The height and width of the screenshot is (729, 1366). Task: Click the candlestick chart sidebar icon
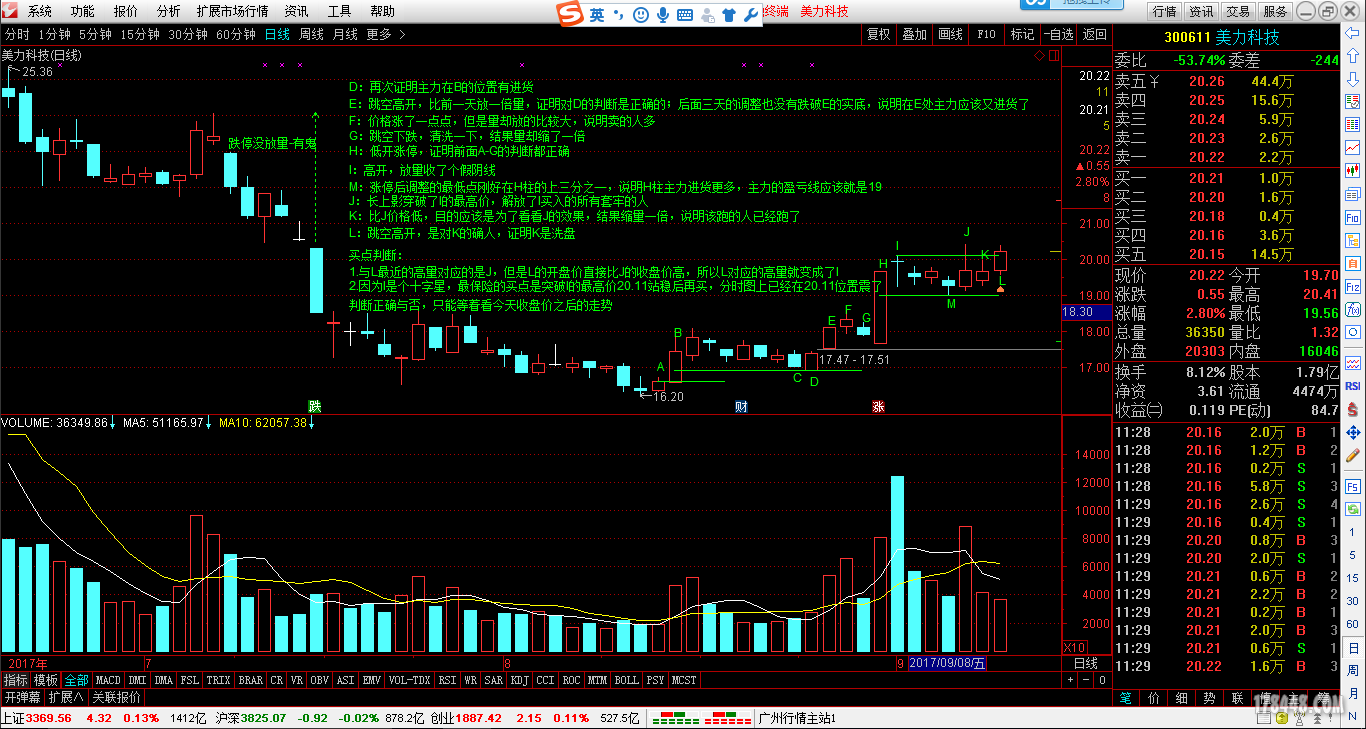[1352, 169]
